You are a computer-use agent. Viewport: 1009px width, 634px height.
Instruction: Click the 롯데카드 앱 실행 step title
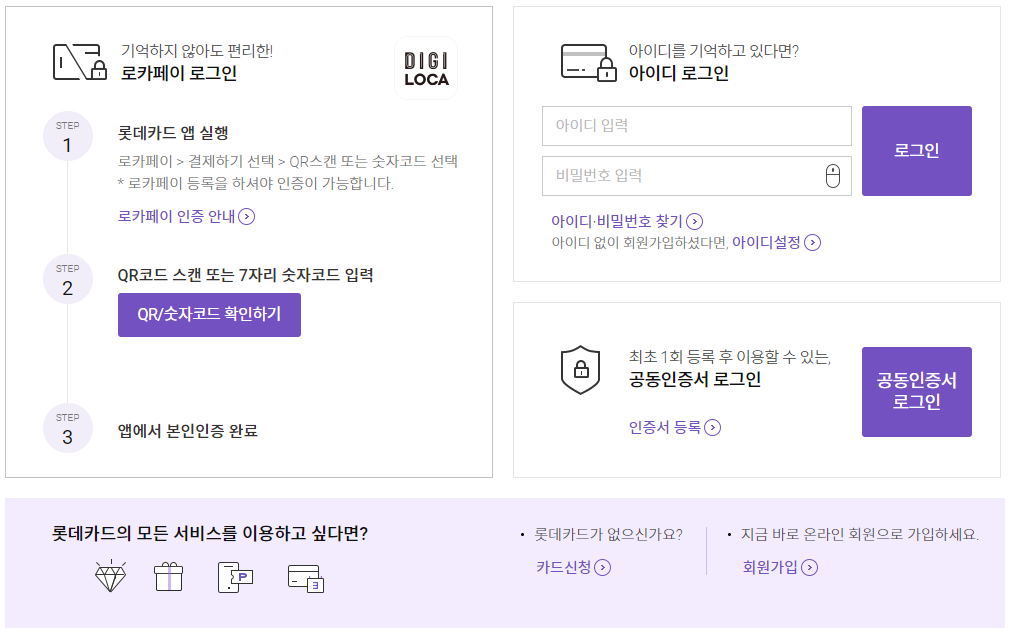173,133
